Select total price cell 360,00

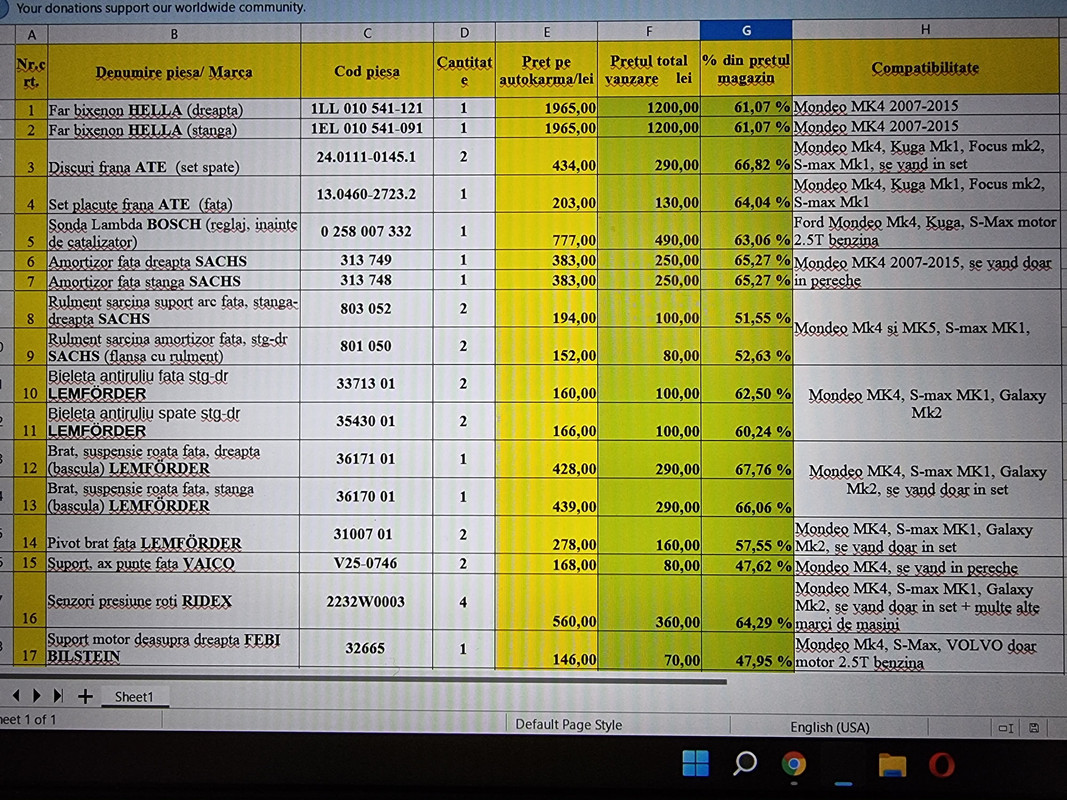(x=649, y=601)
